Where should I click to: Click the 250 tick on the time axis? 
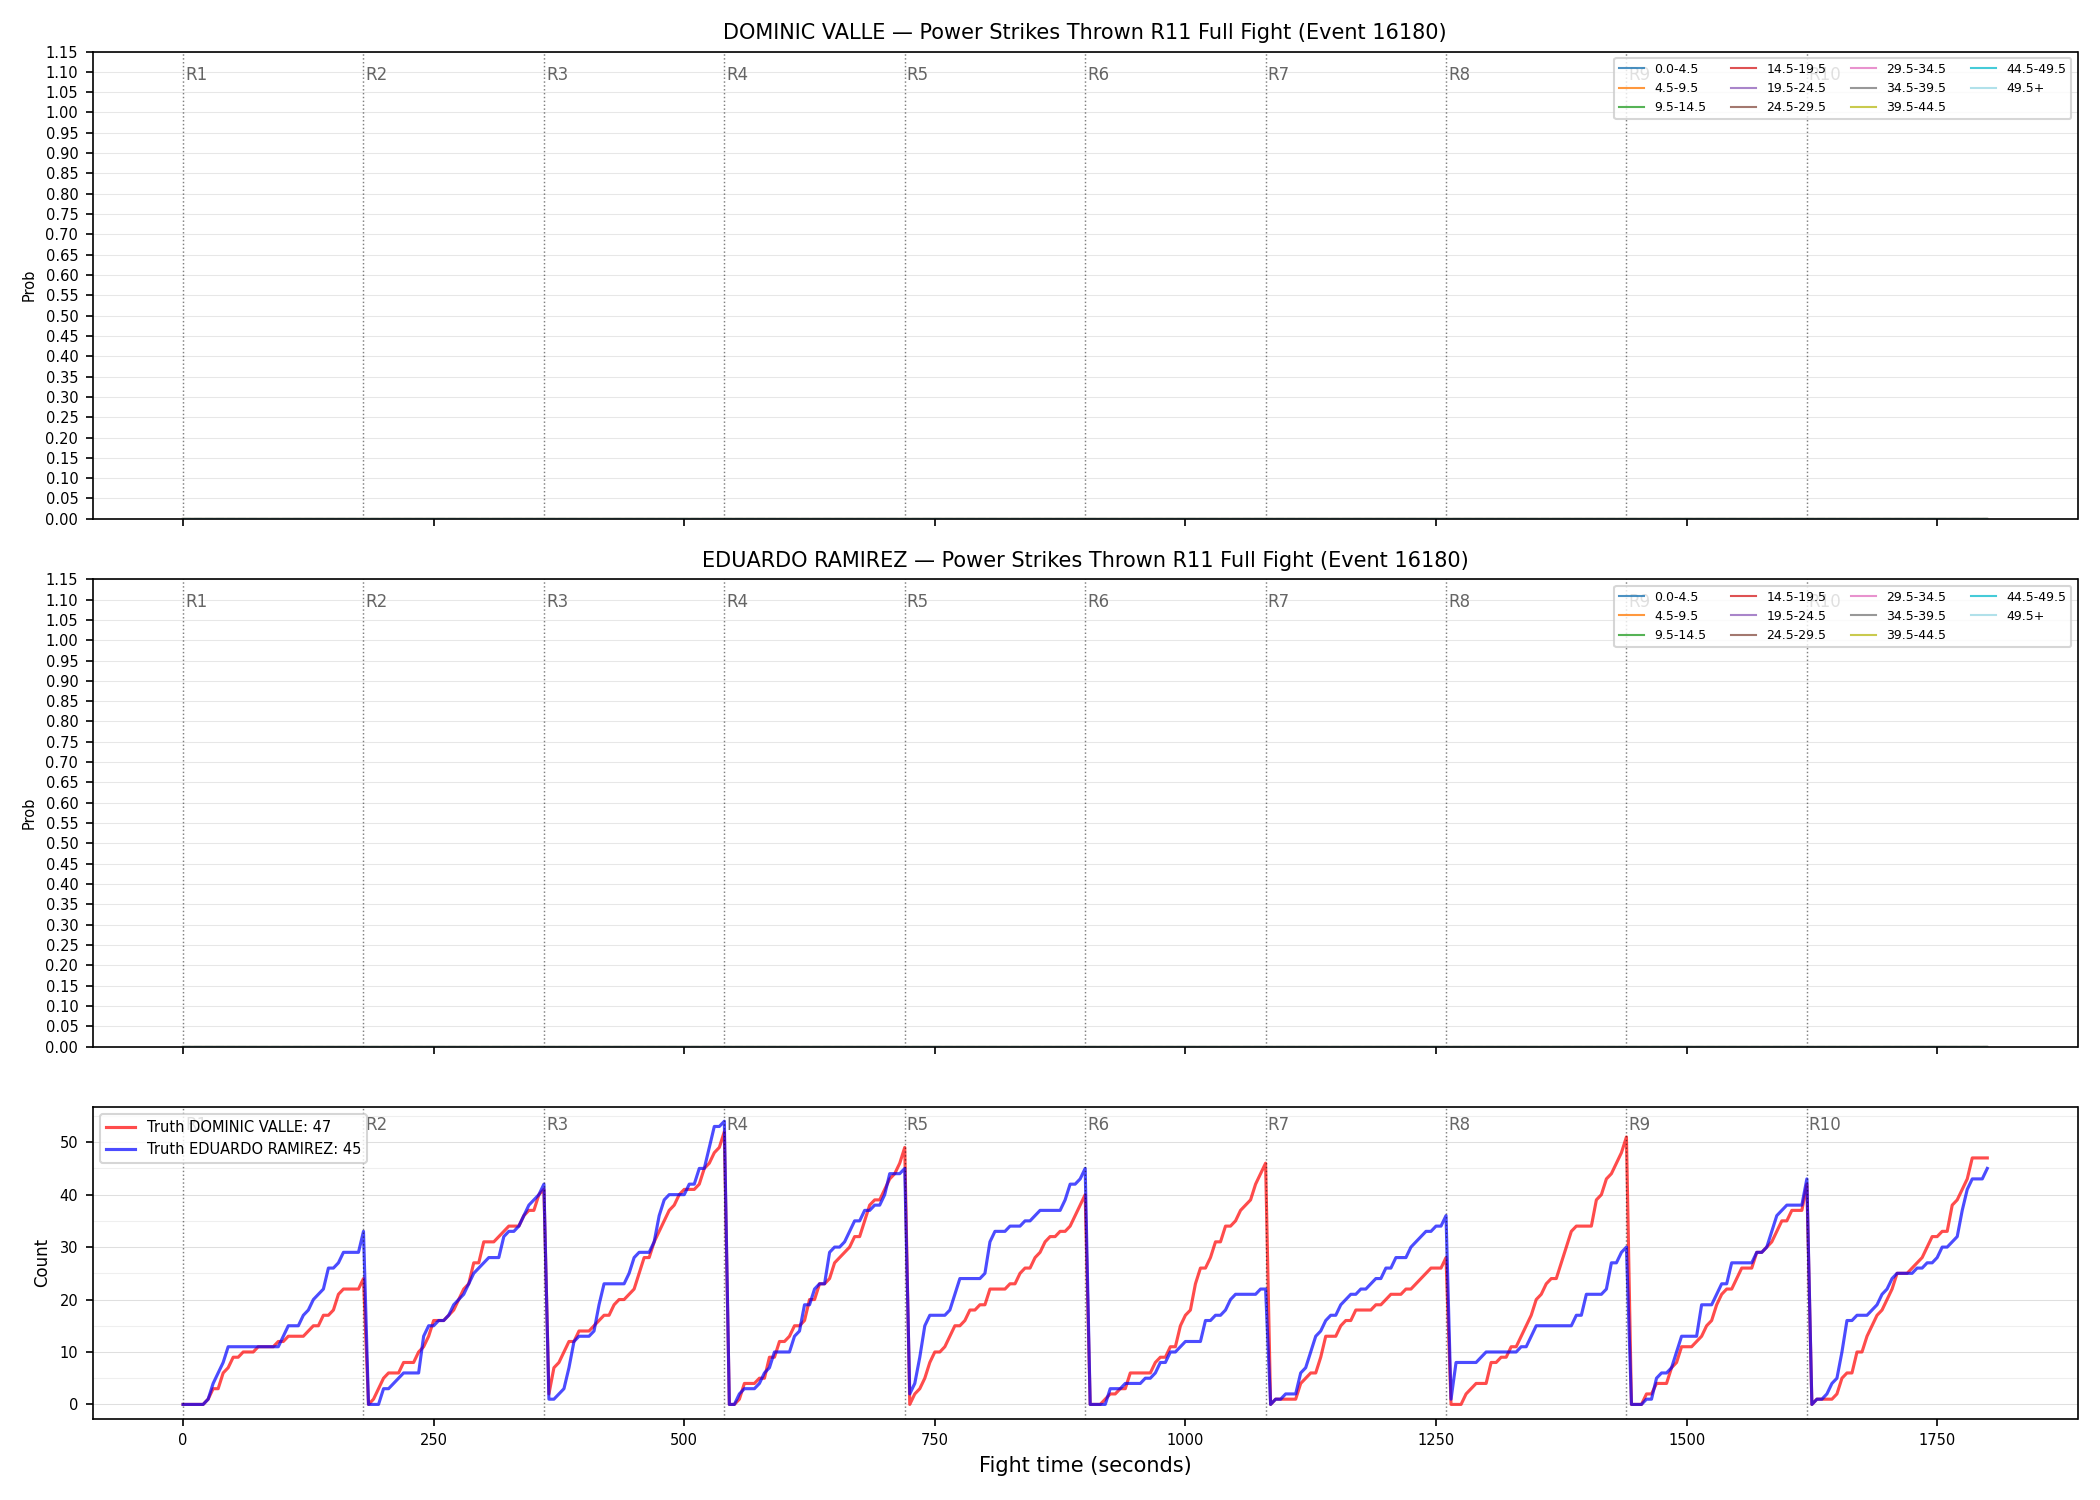tap(433, 1440)
